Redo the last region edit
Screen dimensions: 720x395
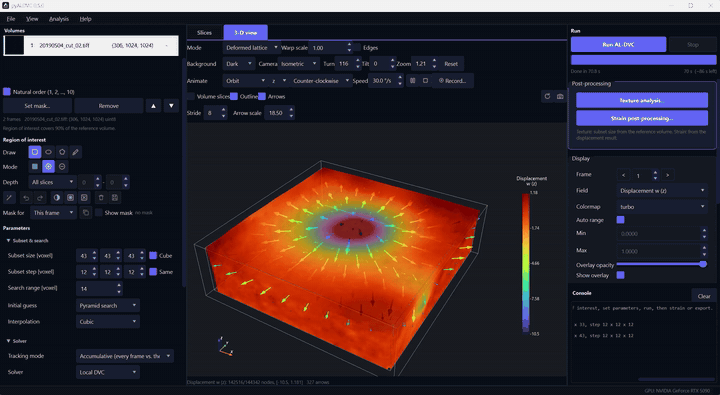[40, 198]
